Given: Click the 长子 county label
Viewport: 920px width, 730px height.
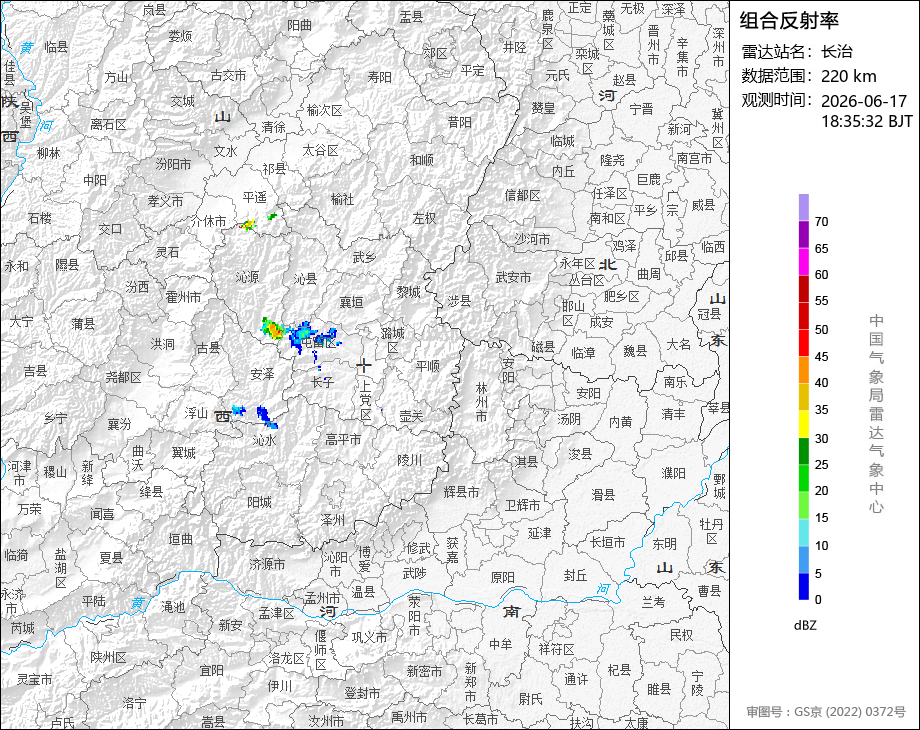Looking at the screenshot, I should click(x=322, y=383).
